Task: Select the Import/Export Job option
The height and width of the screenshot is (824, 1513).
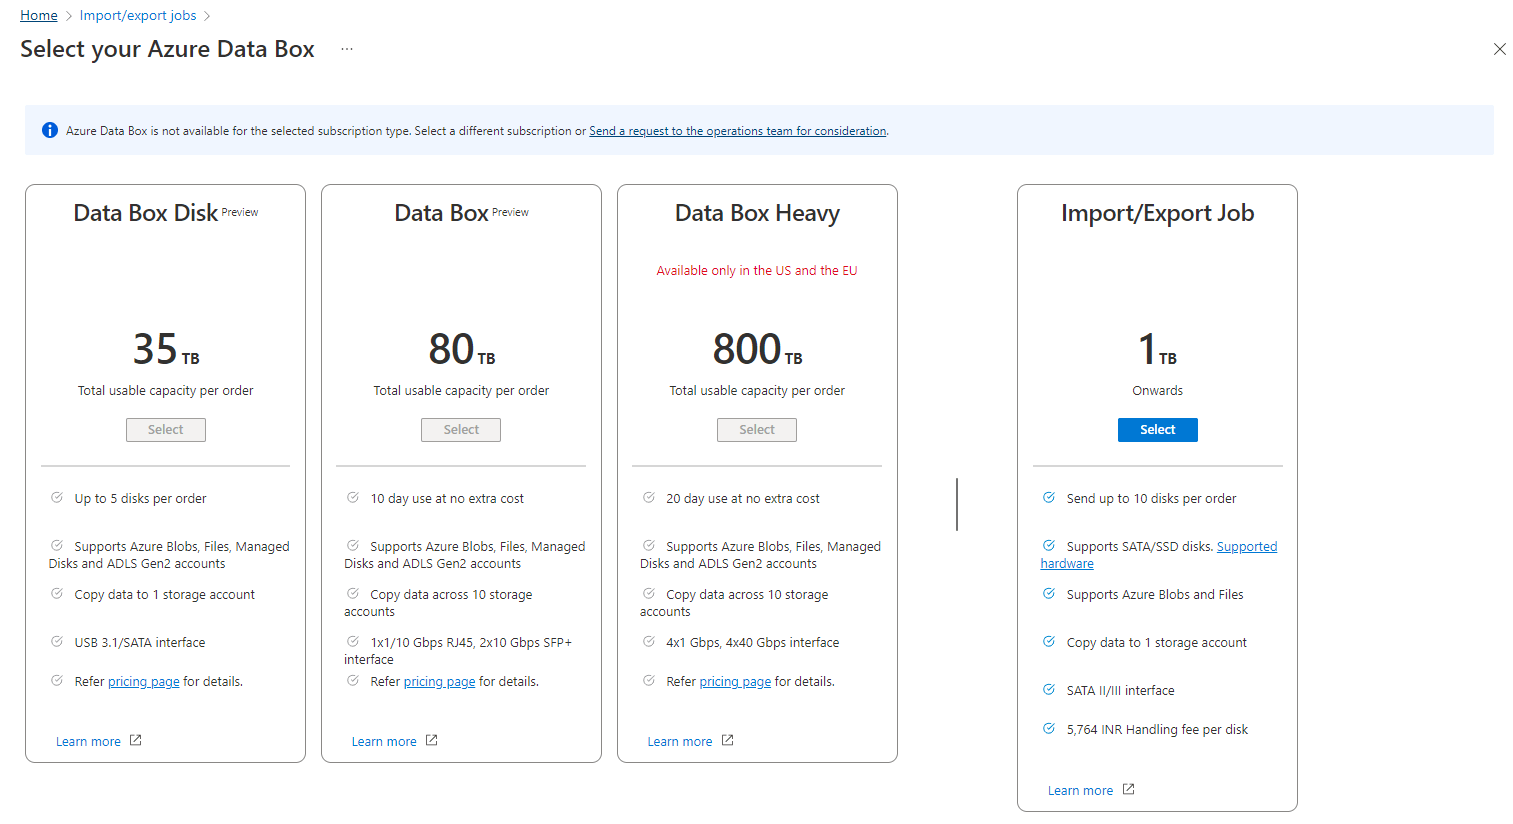Action: point(1158,430)
